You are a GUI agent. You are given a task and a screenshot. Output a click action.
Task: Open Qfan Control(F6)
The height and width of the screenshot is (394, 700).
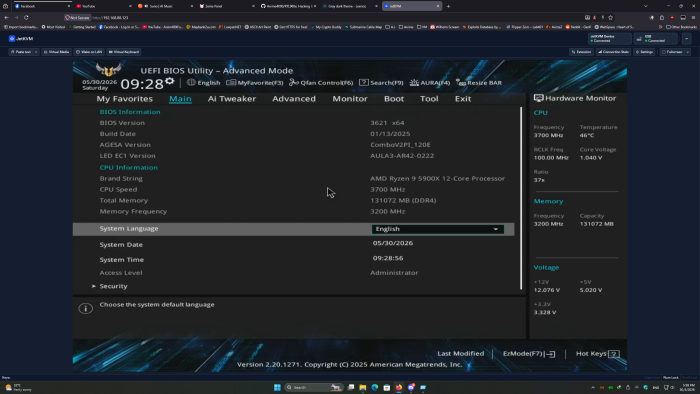pos(321,83)
